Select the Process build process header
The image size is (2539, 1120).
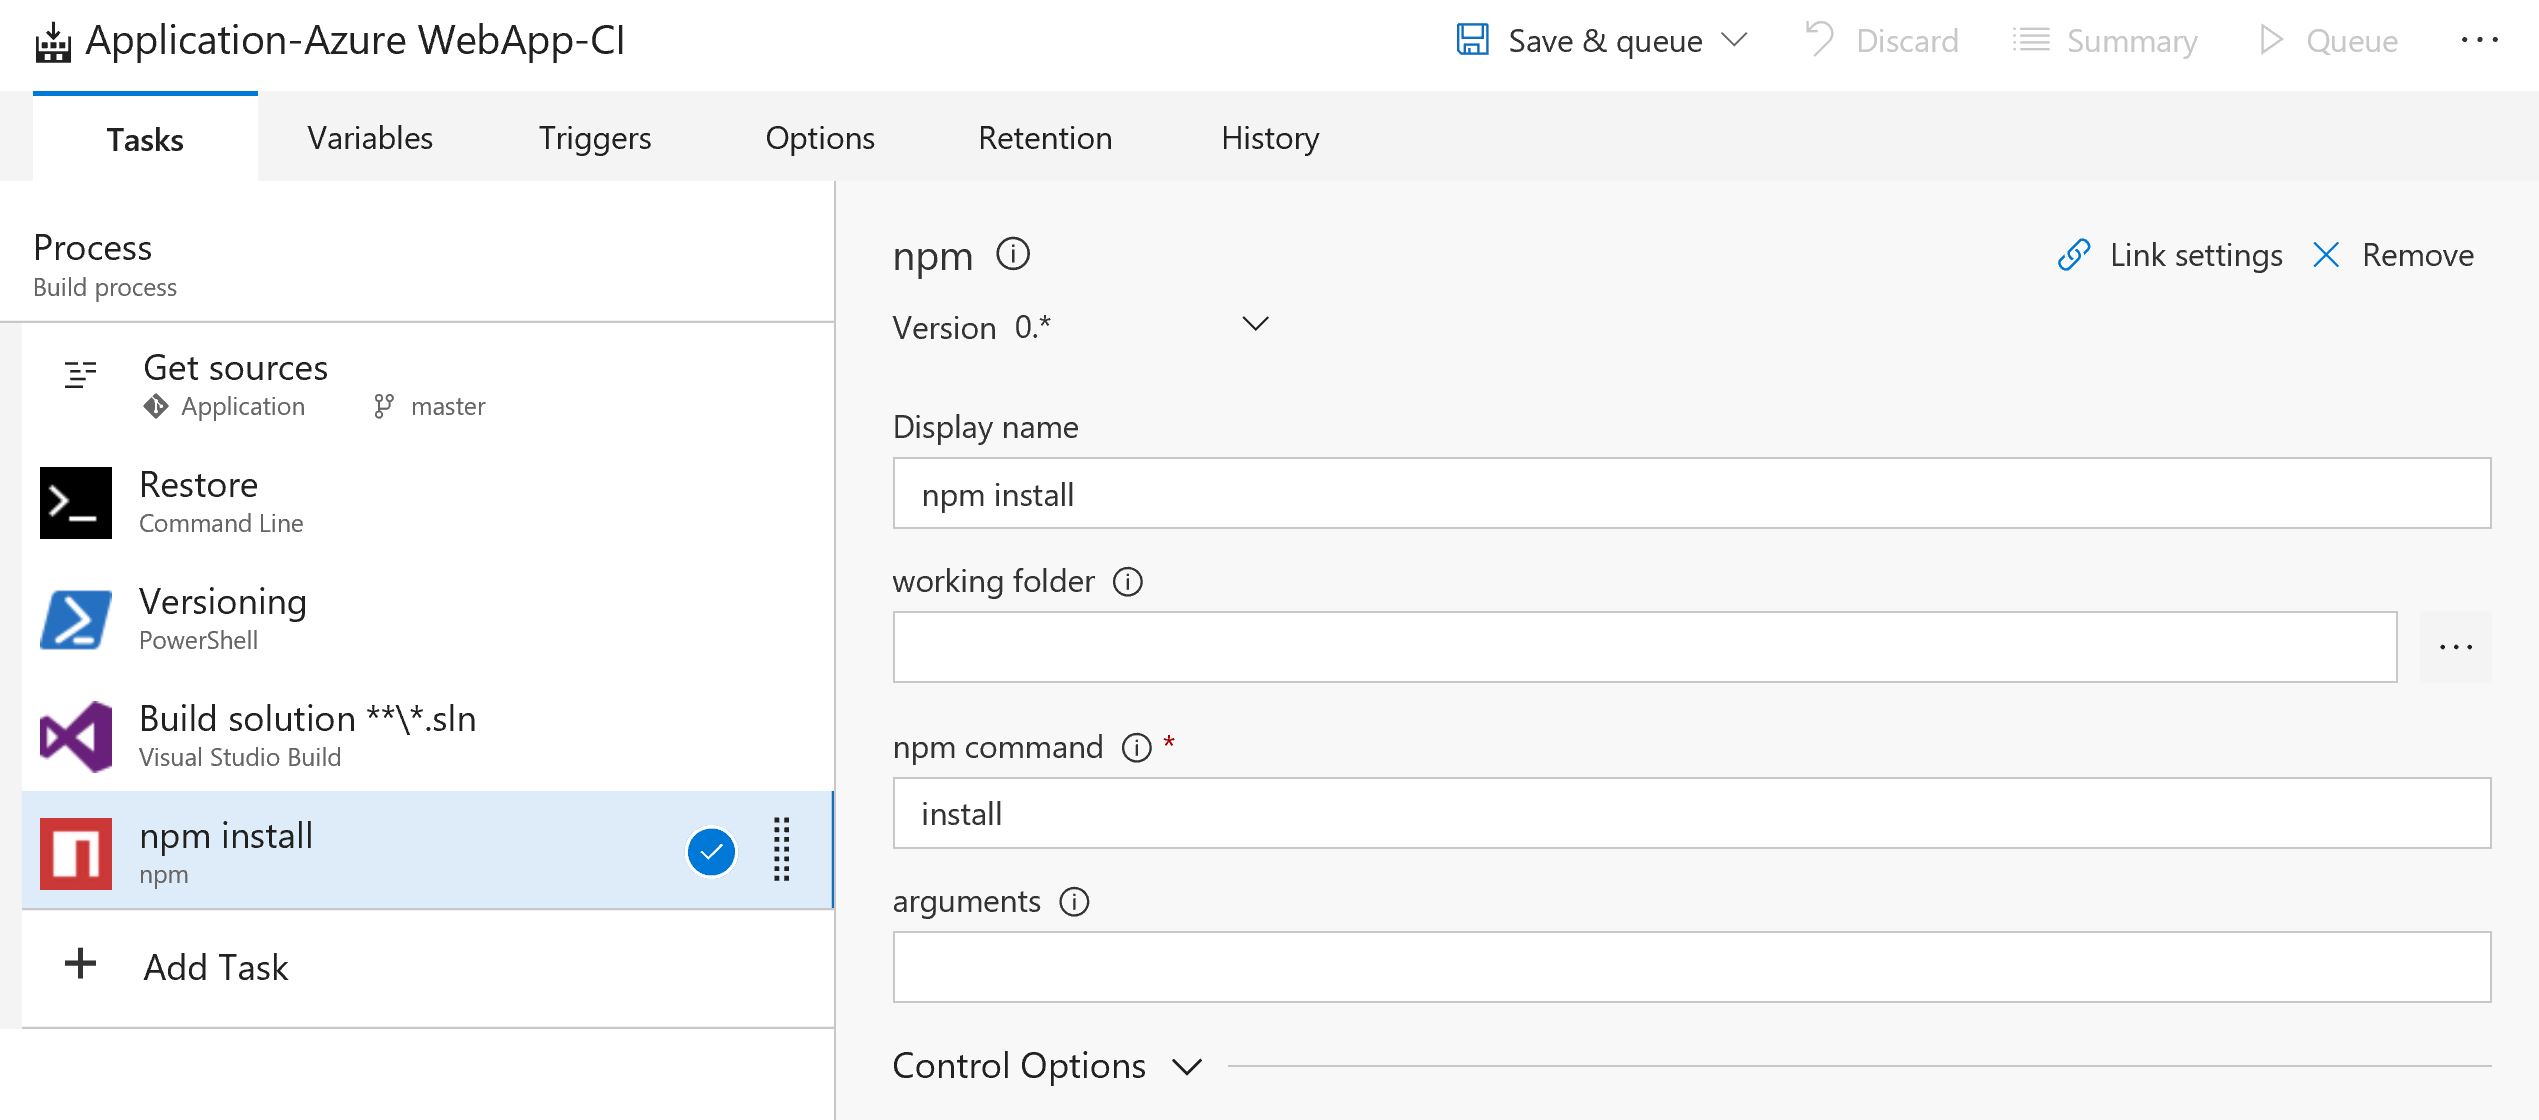pyautogui.click(x=417, y=265)
